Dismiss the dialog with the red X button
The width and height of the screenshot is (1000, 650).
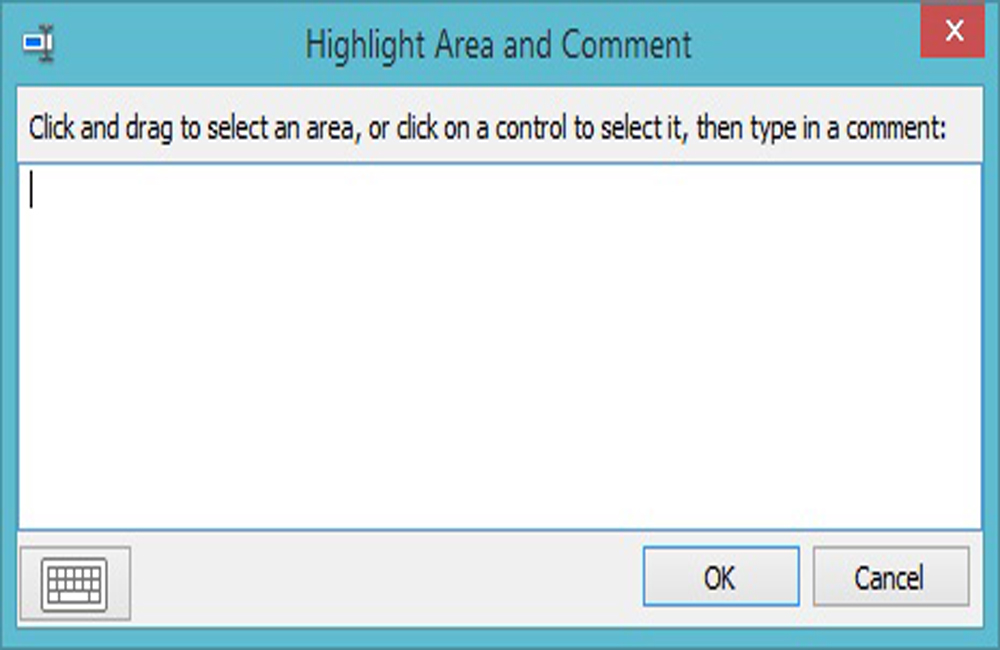(954, 32)
